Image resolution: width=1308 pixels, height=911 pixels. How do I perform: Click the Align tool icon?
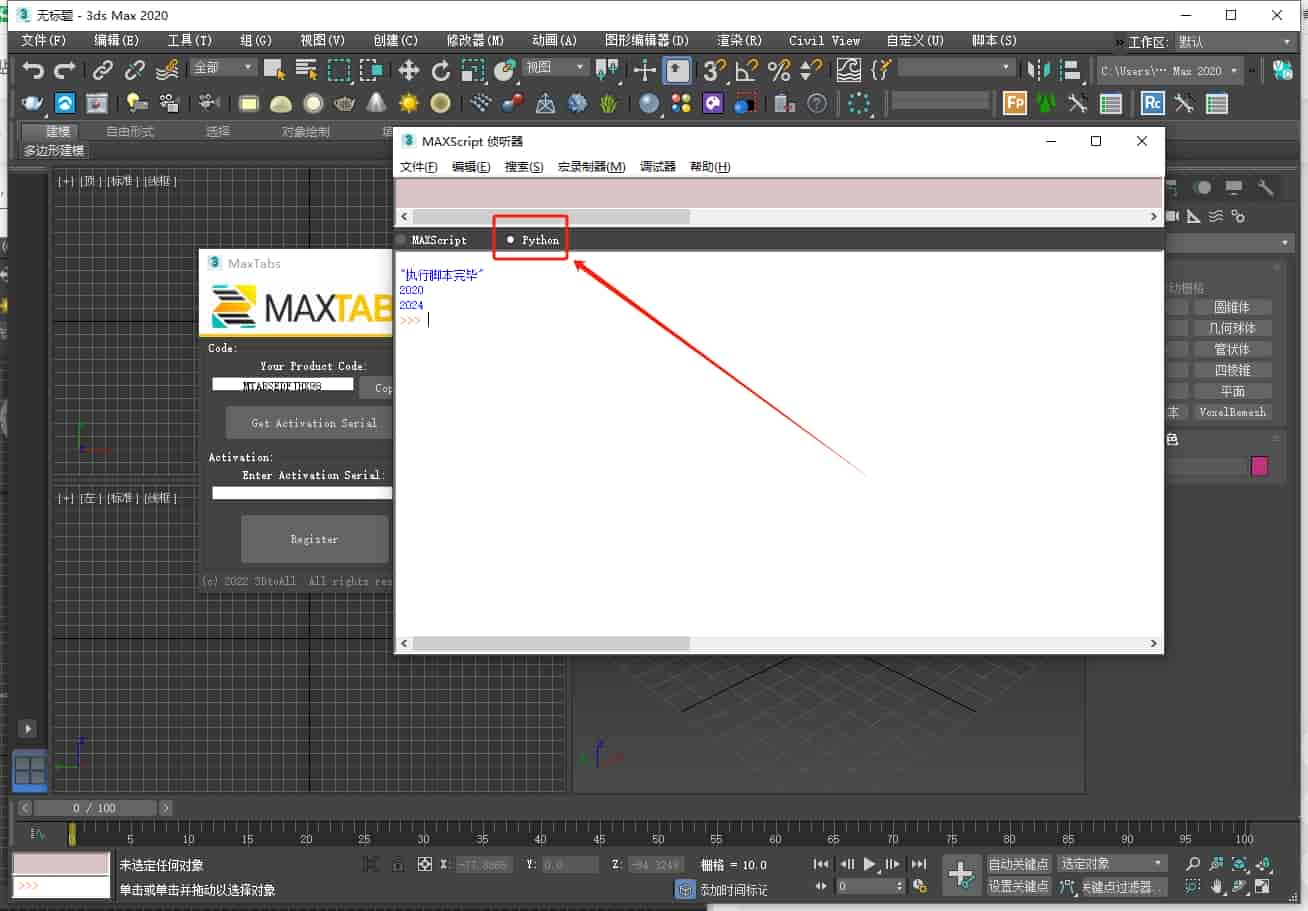1071,70
